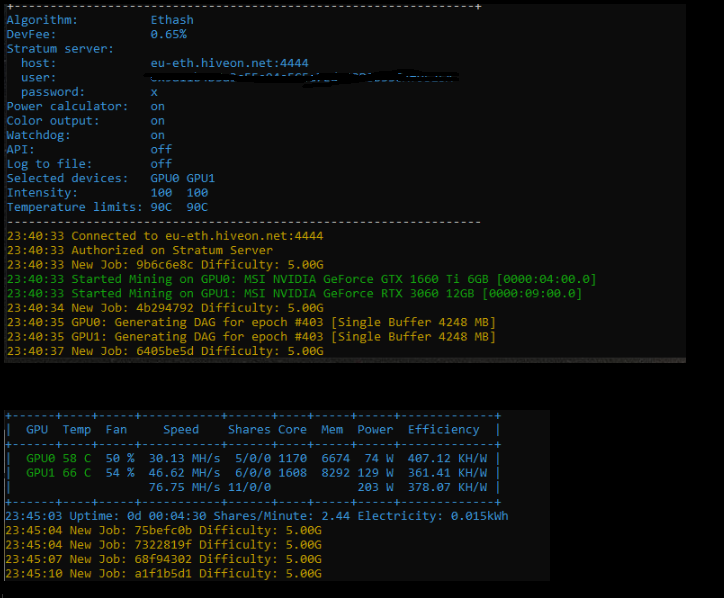Viewport: 724px width, 598px height.
Task: Click 'Authorized on Stratum Server' log line
Action: click(x=140, y=250)
